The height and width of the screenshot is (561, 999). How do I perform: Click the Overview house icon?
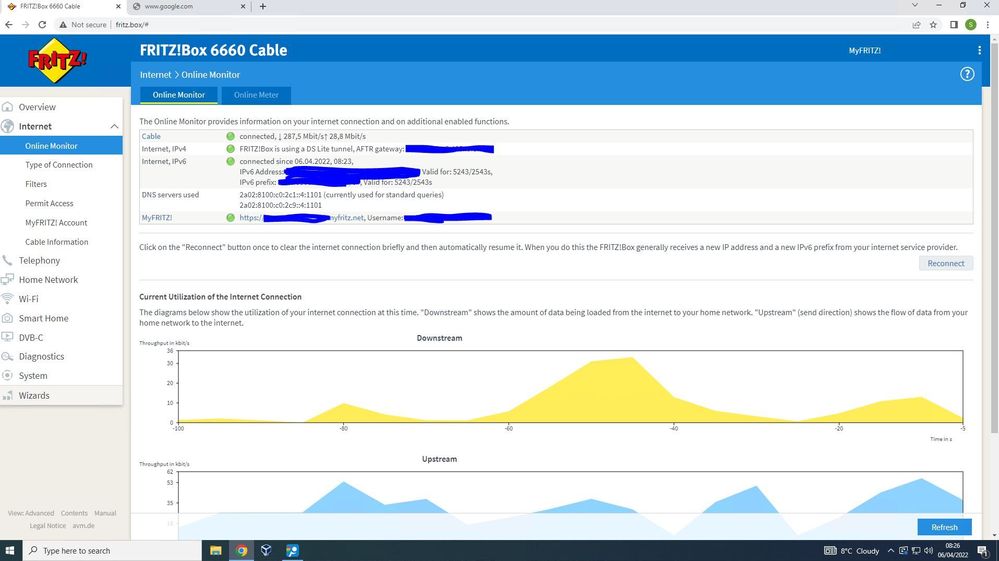8,107
